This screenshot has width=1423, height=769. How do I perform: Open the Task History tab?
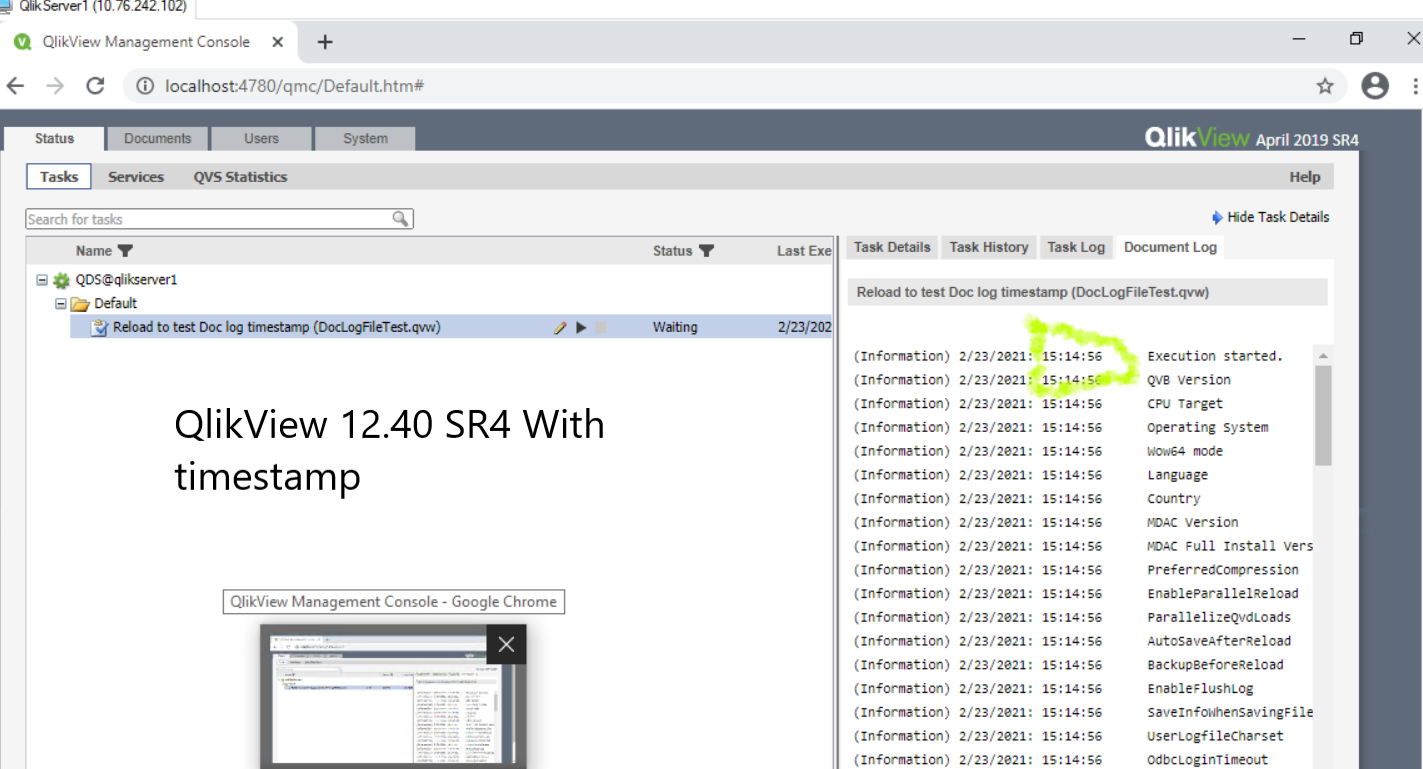tap(988, 247)
